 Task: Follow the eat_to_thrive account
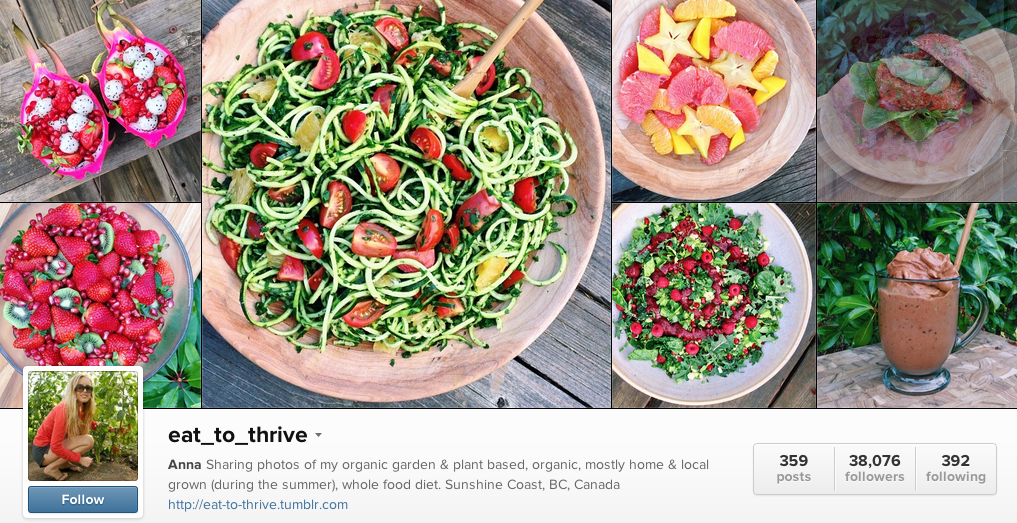(83, 500)
